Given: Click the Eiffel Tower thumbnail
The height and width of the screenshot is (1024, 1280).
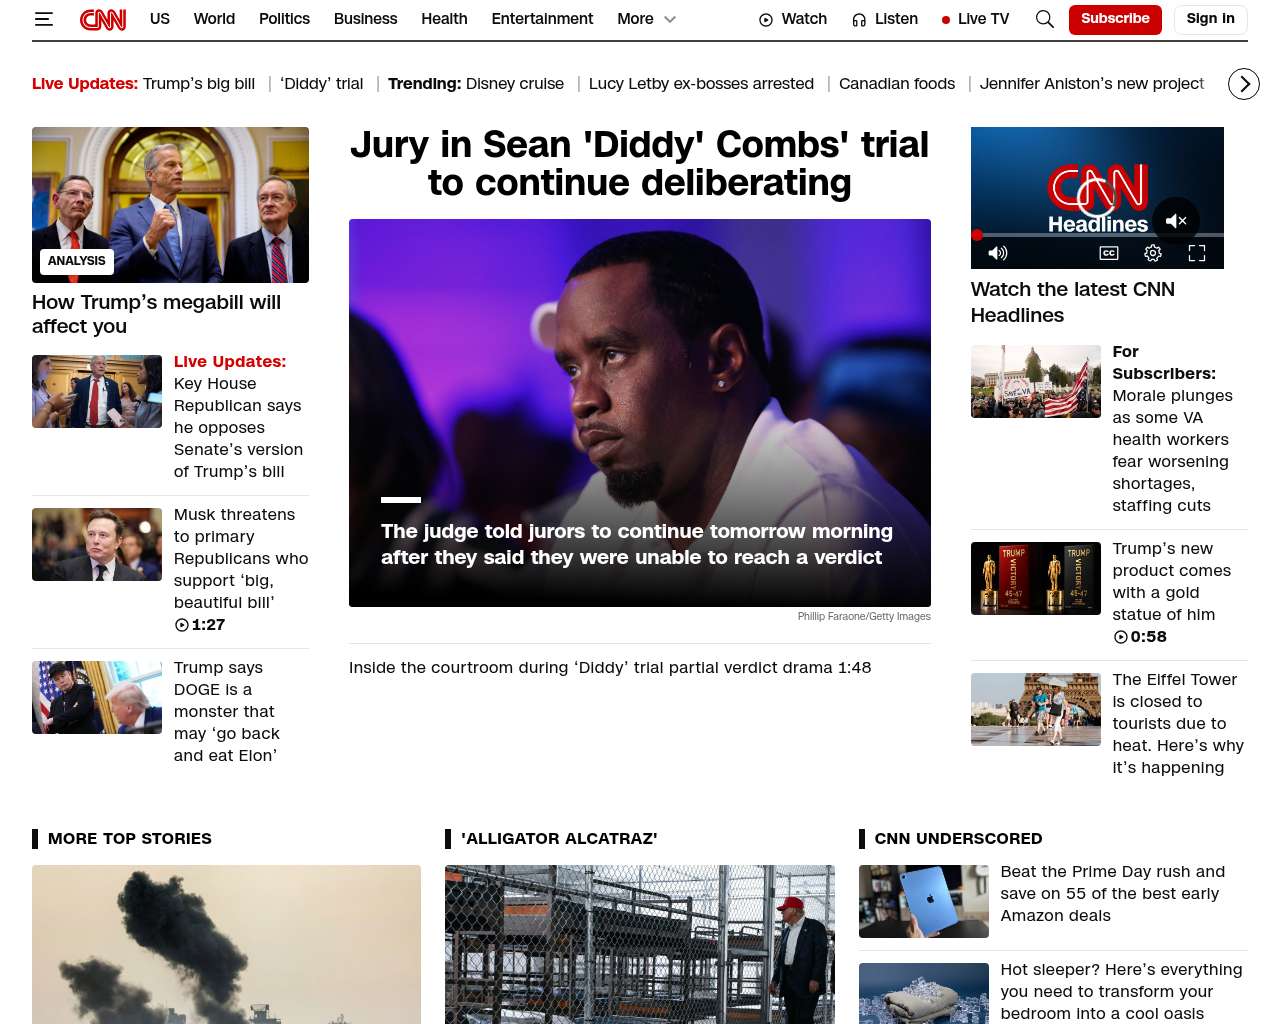Looking at the screenshot, I should 1036,709.
